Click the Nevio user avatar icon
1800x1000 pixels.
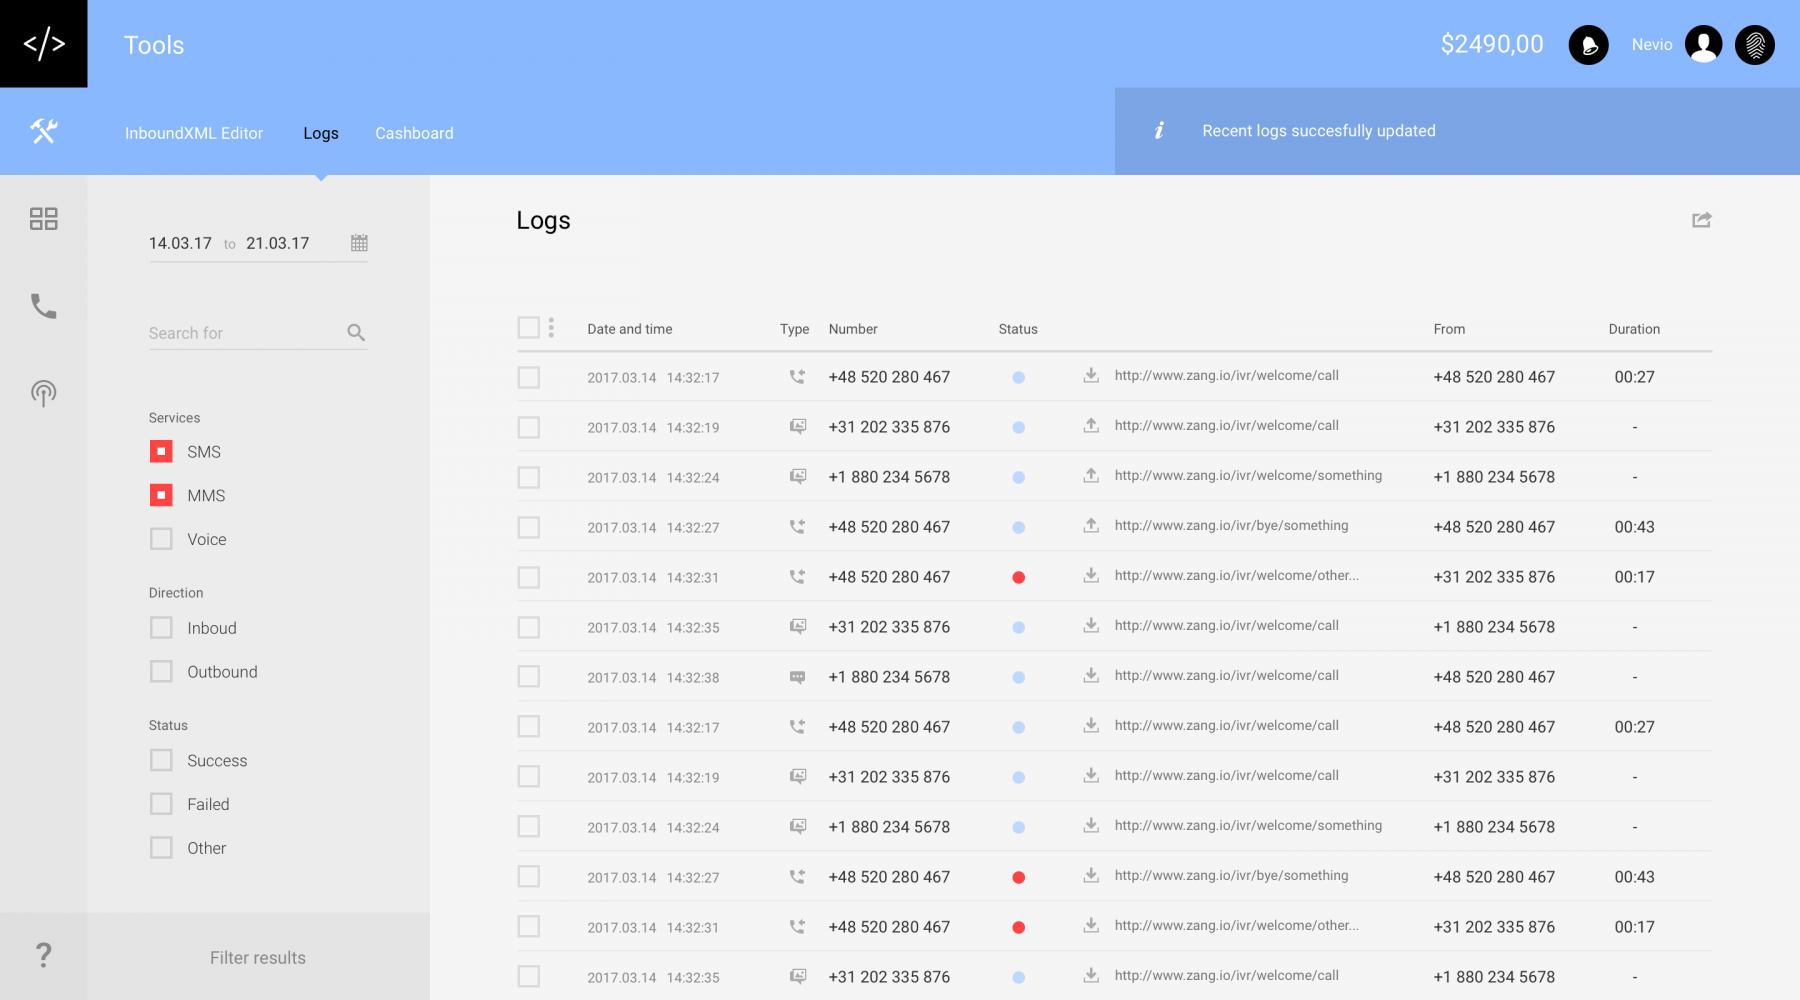1703,45
